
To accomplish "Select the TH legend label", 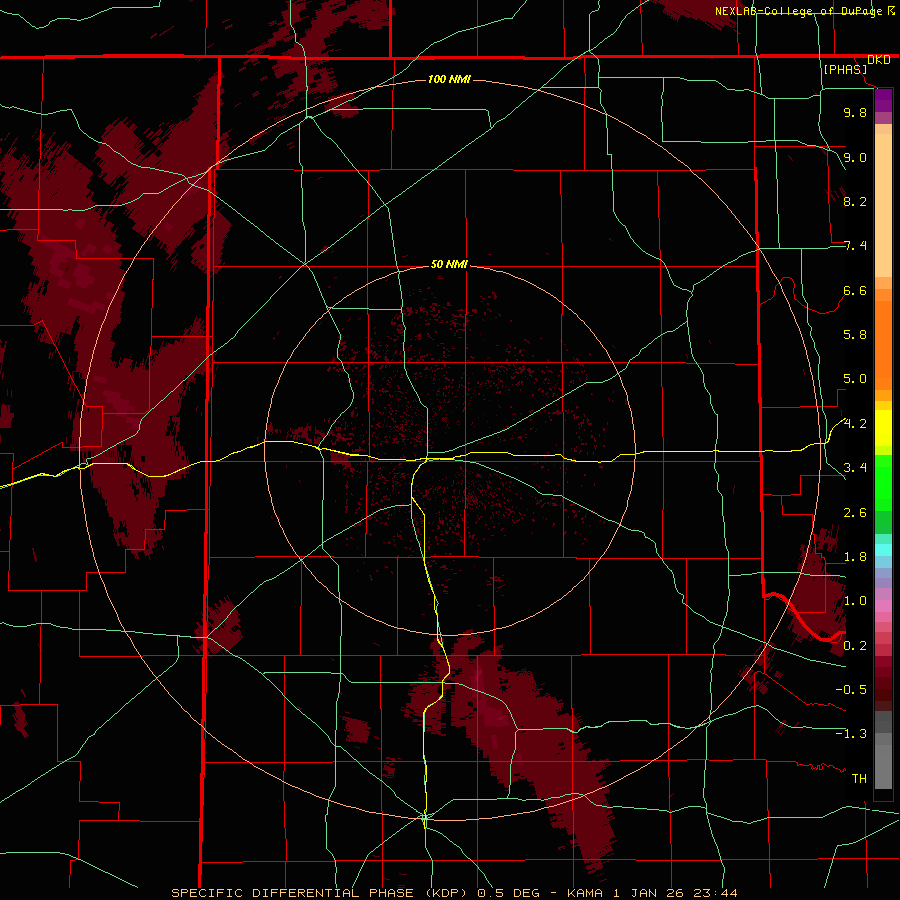I will pyautogui.click(x=859, y=779).
